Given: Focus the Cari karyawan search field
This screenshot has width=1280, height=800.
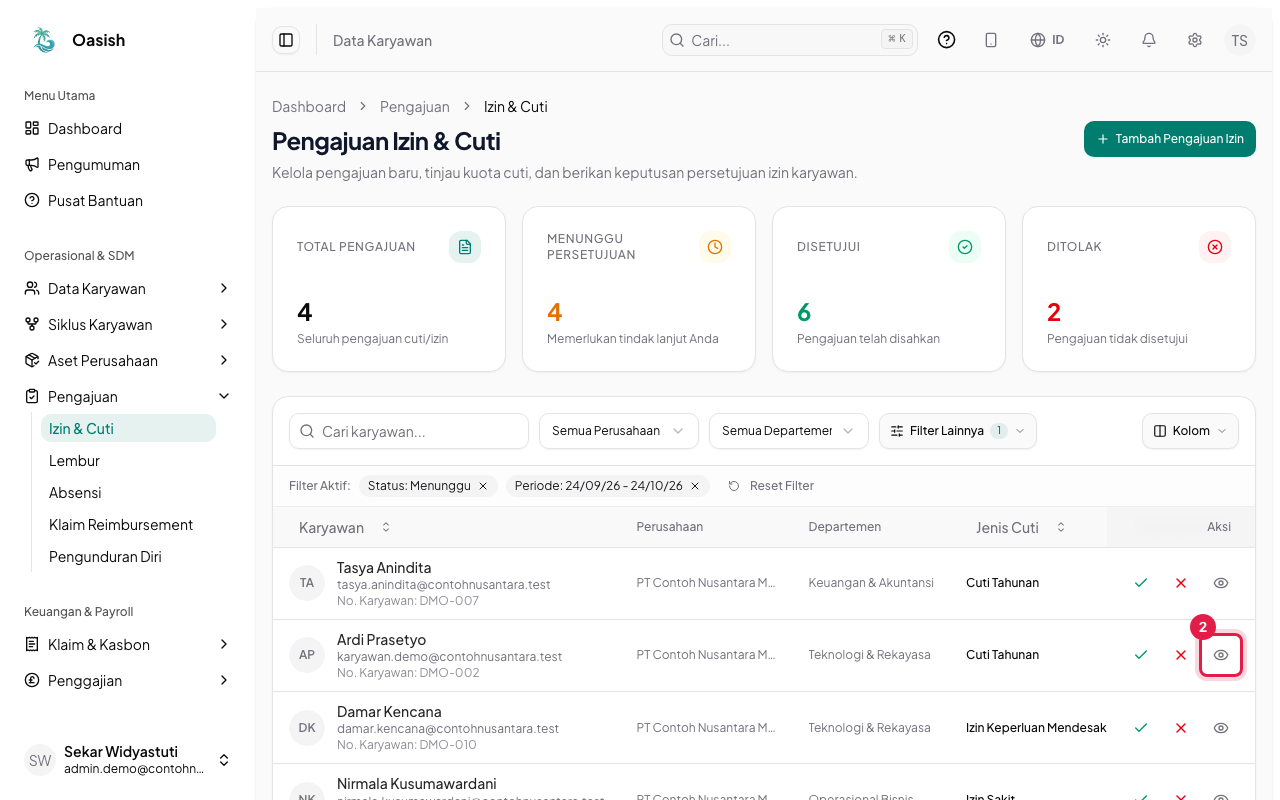Looking at the screenshot, I should point(409,431).
